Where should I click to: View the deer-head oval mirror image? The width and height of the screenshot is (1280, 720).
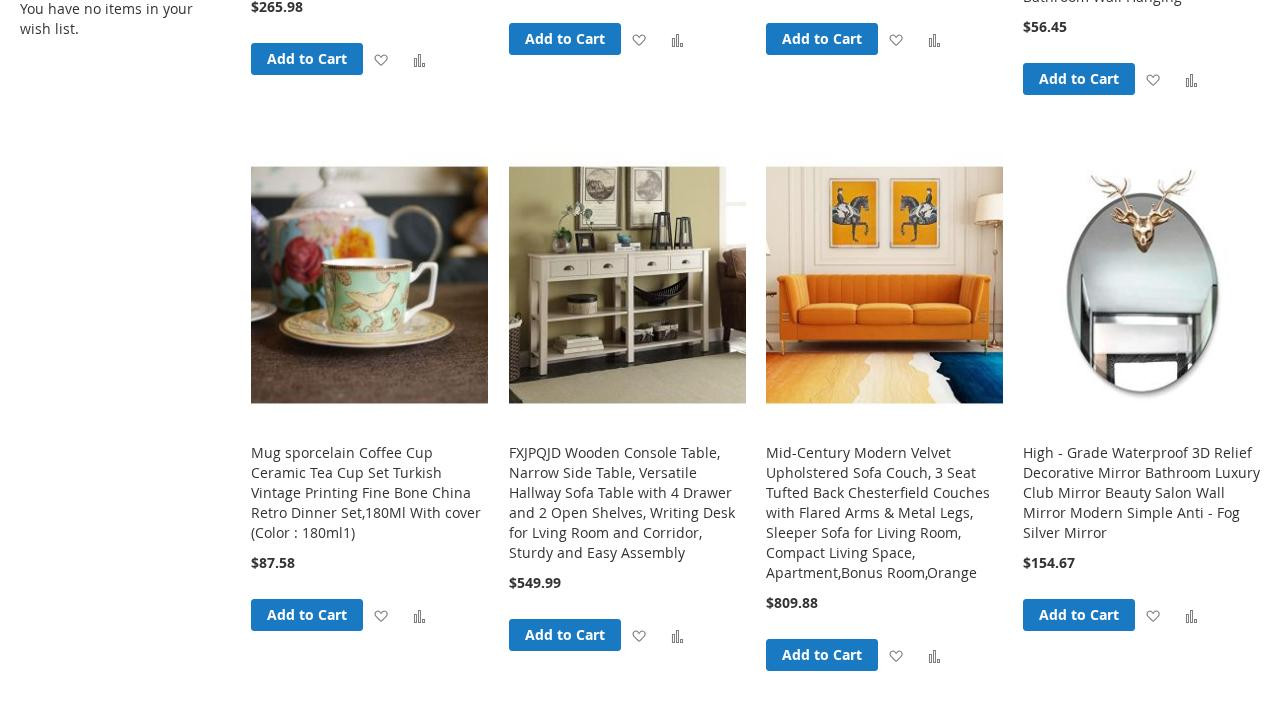pos(1141,285)
